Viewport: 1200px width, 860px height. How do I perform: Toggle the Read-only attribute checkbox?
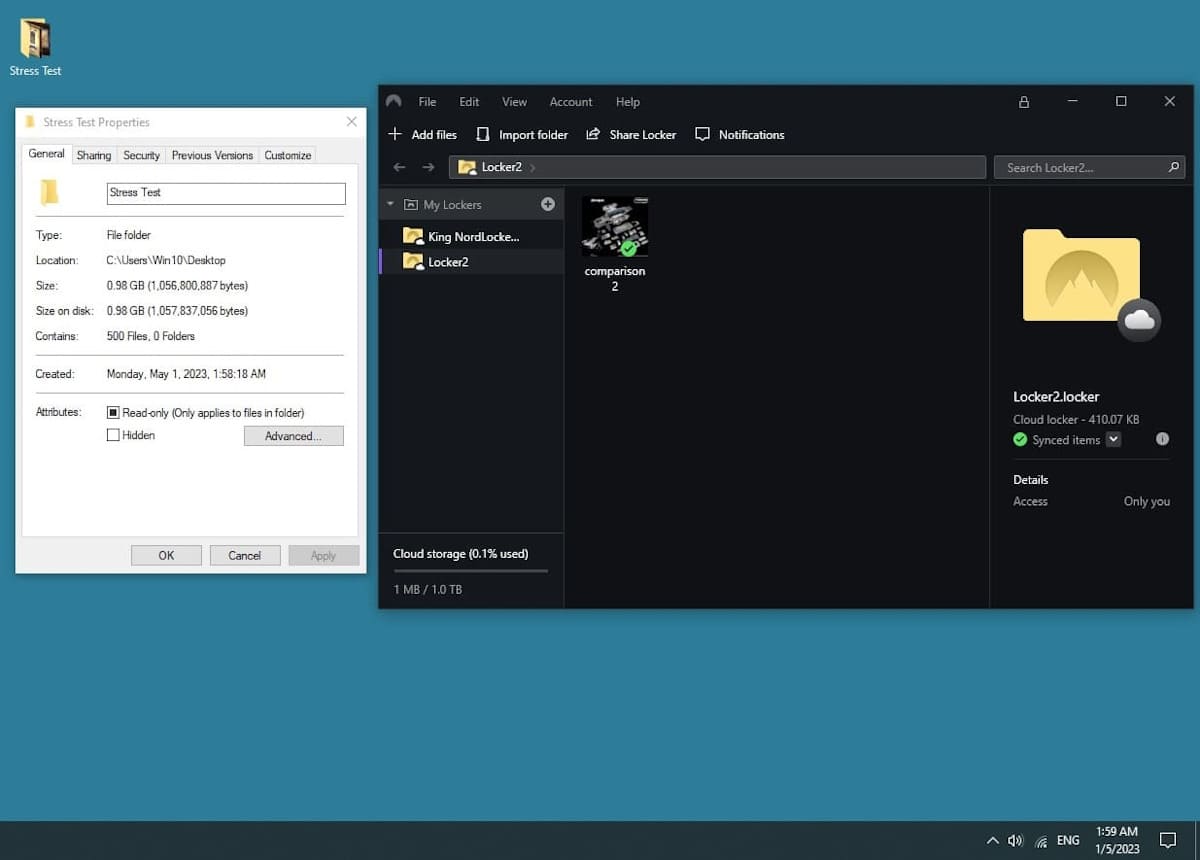coord(113,412)
